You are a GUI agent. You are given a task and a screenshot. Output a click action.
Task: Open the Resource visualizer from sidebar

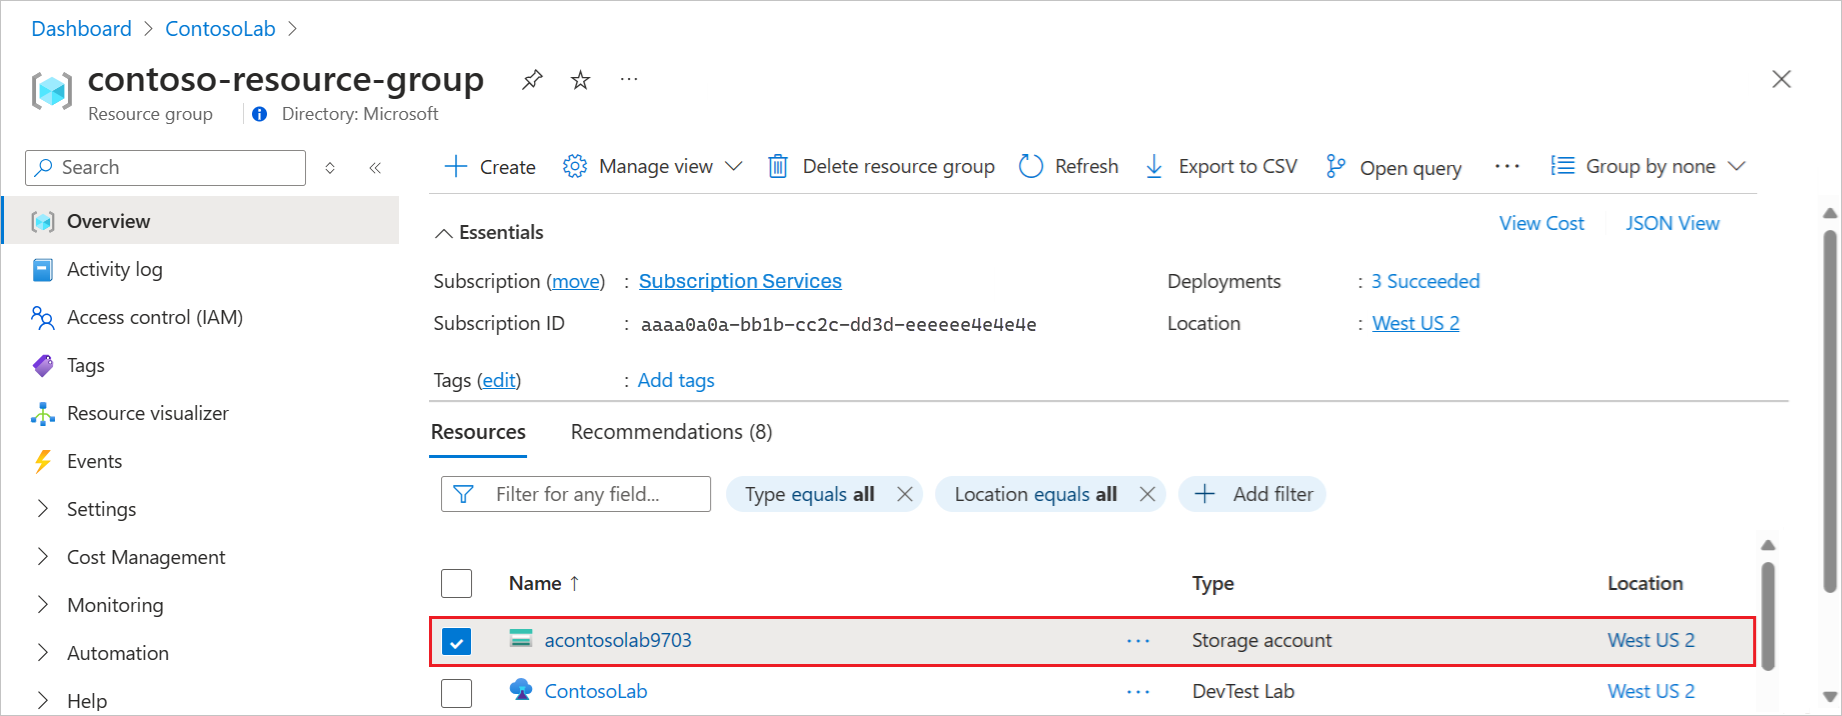(147, 413)
